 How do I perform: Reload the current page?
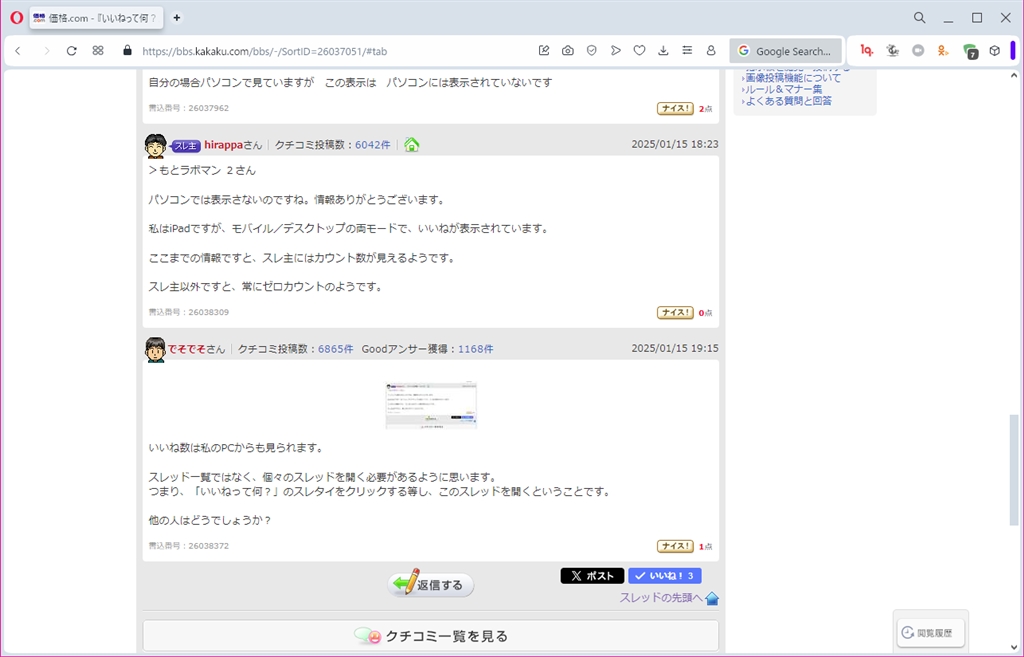[x=72, y=51]
